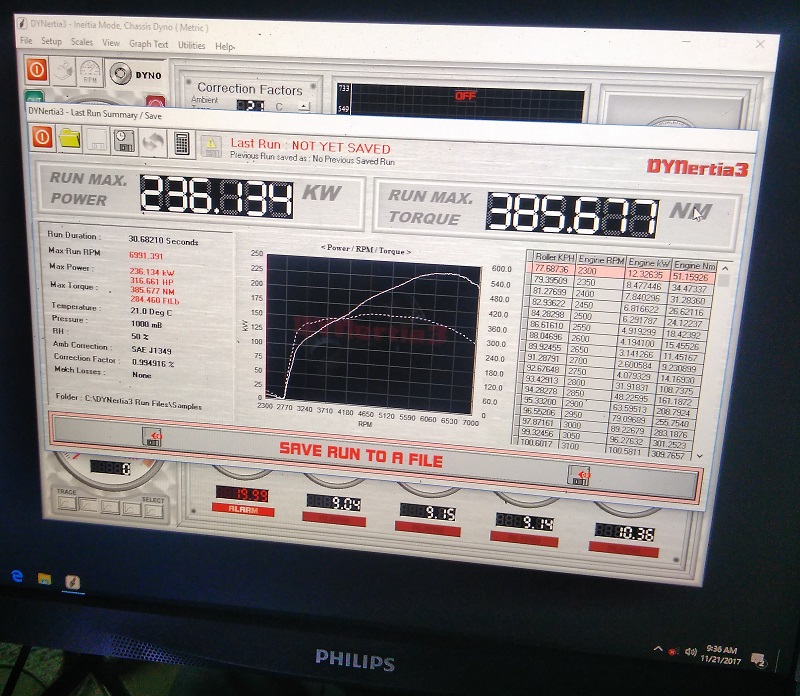The height and width of the screenshot is (696, 800).
Task: Click the floppy disk with clock icon
Action: [126, 142]
